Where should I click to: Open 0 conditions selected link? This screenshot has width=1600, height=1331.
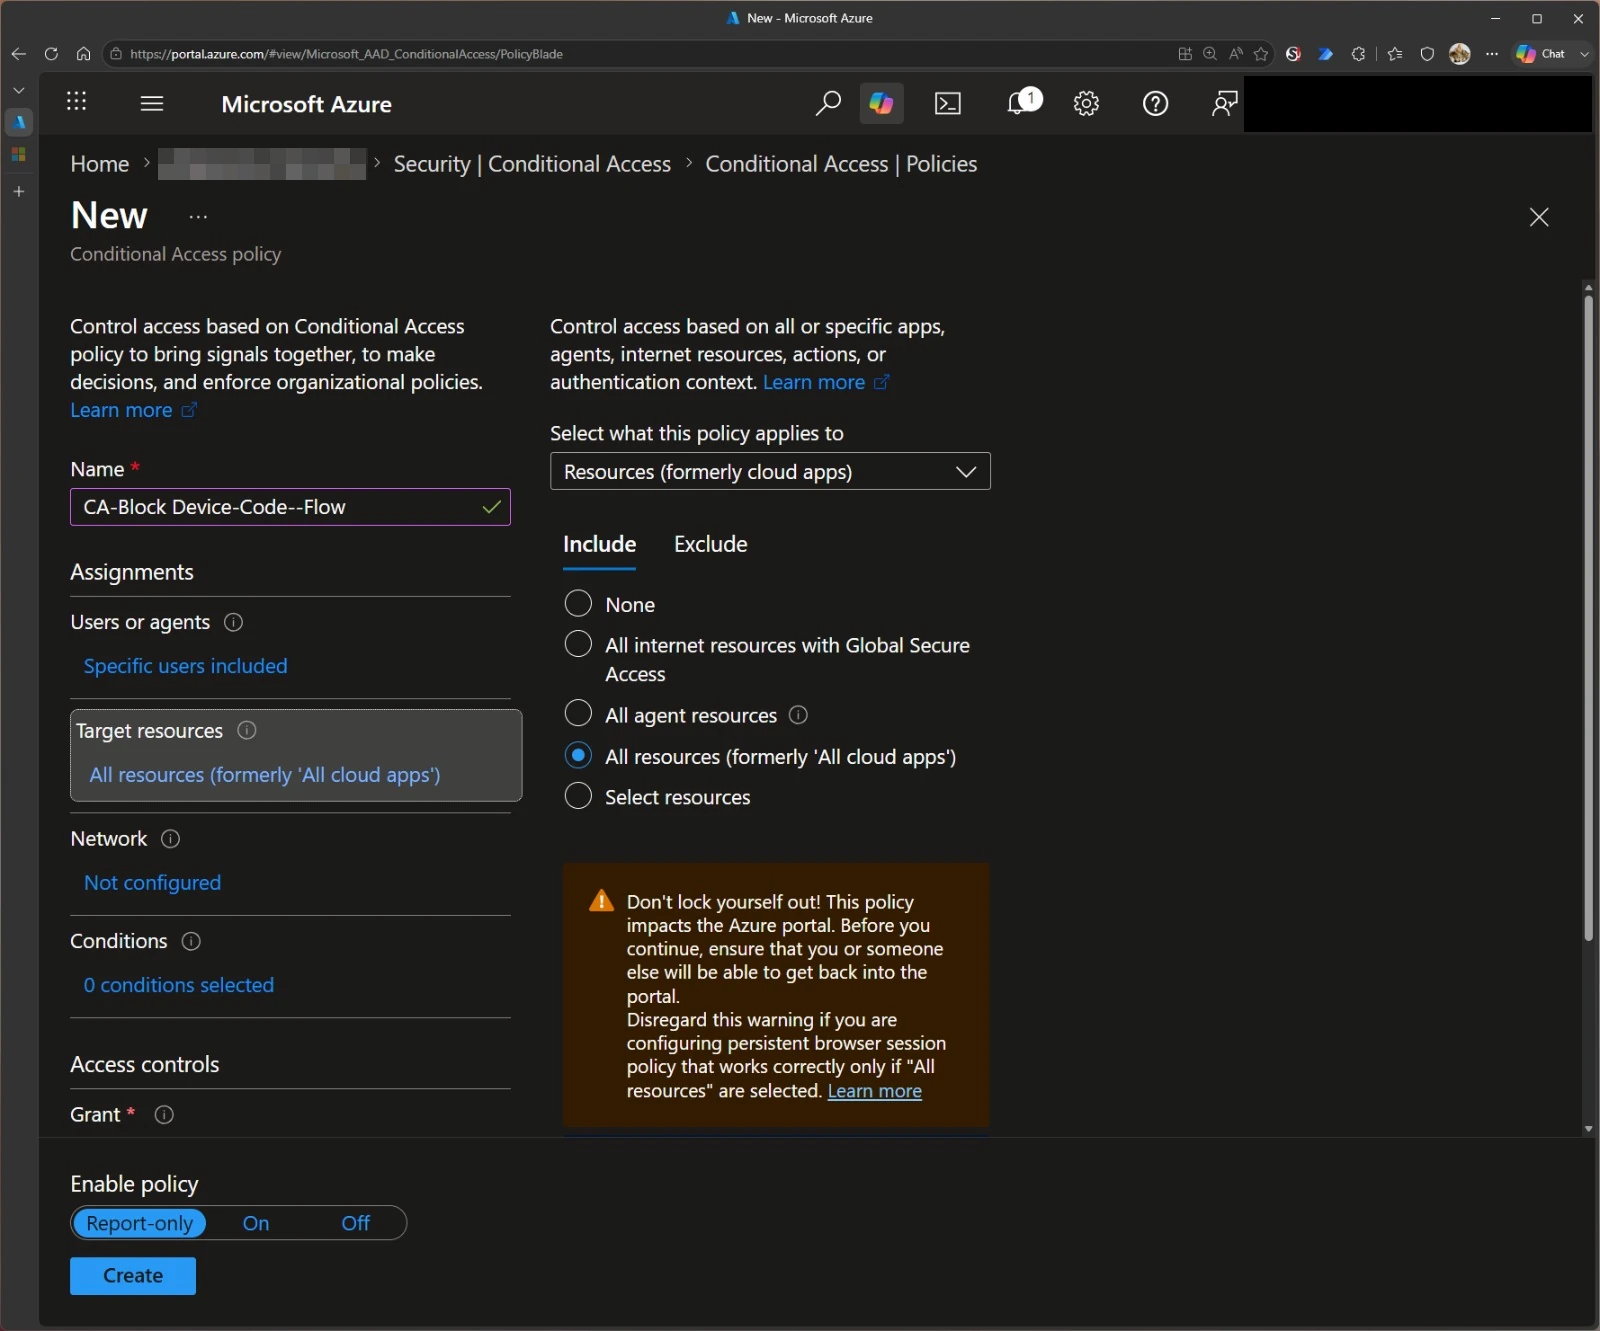179,985
